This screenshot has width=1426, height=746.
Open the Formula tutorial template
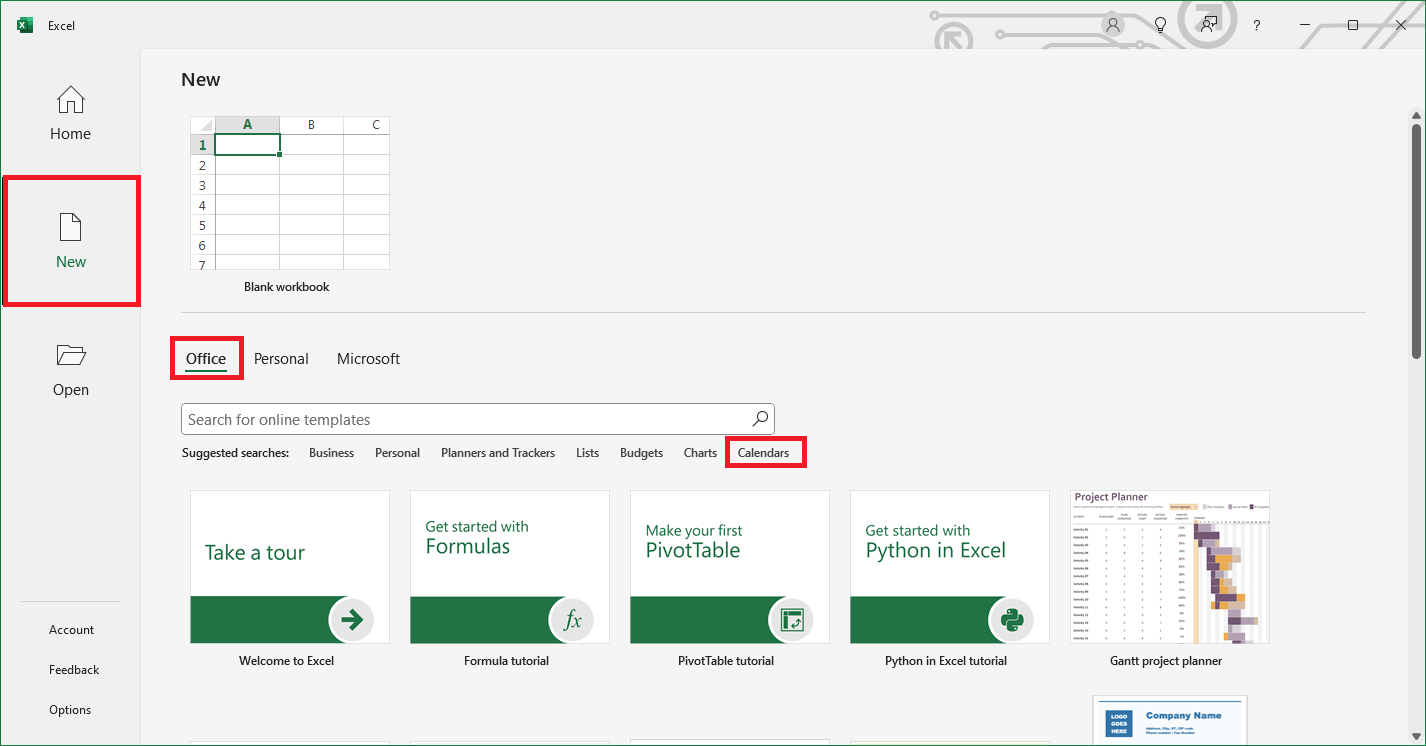[x=510, y=567]
